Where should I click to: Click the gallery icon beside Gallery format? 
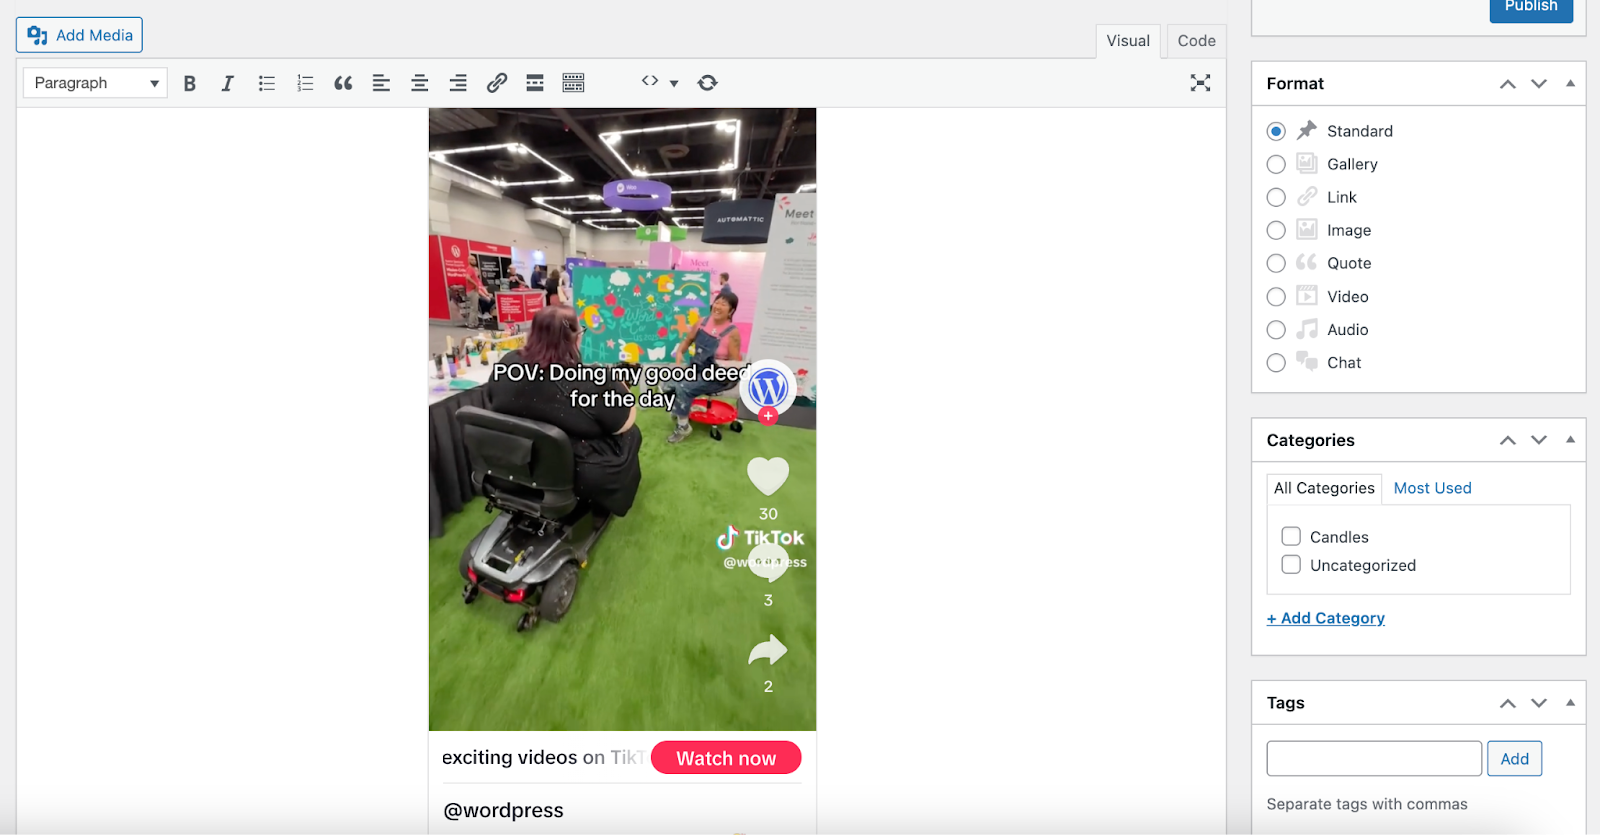(1307, 163)
